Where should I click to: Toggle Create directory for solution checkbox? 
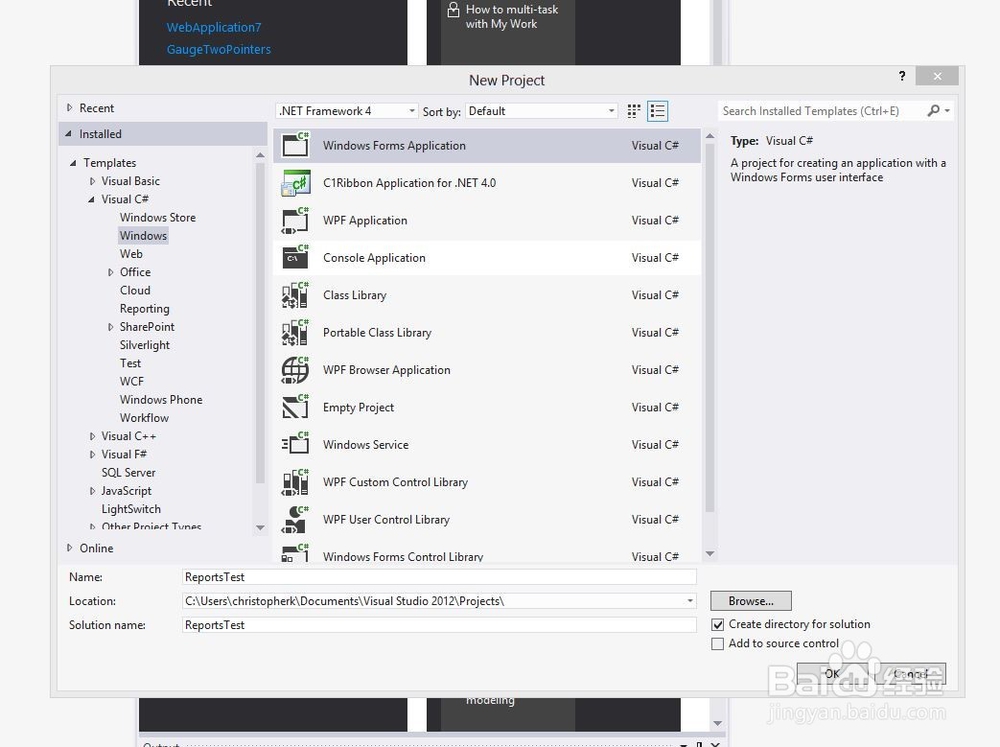(x=717, y=625)
